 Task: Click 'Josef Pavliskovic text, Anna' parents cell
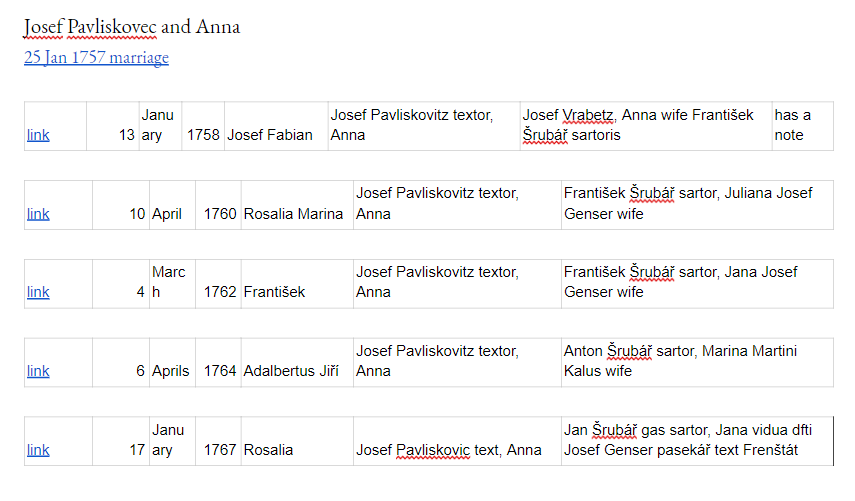457,441
